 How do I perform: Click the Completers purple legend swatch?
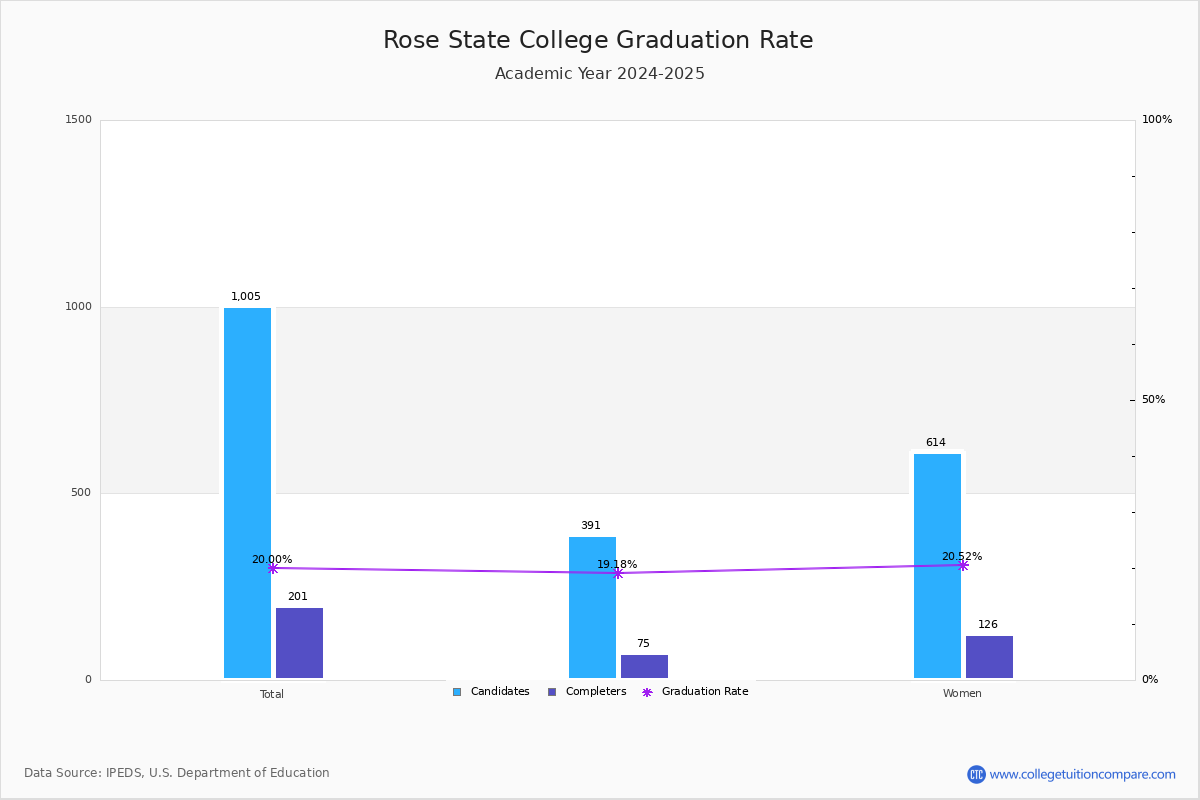pyautogui.click(x=552, y=692)
